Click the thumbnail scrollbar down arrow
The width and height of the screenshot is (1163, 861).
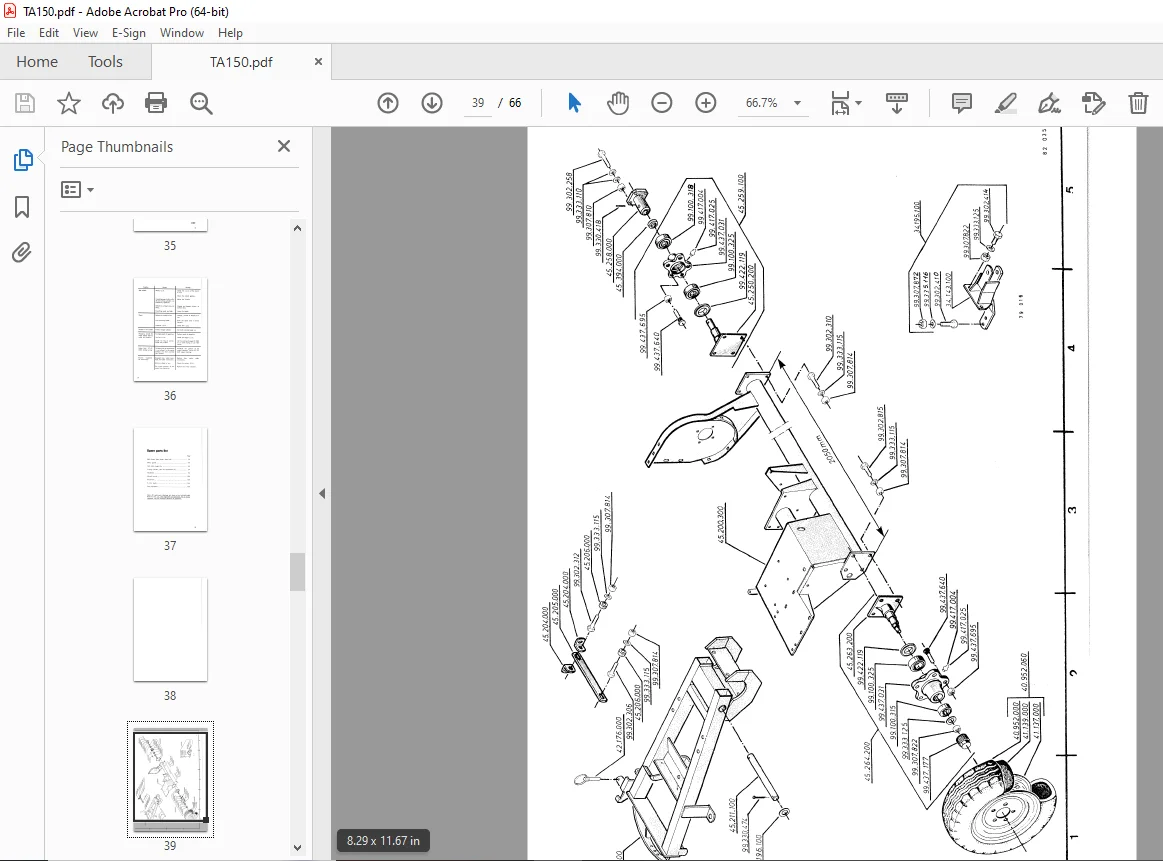(297, 848)
